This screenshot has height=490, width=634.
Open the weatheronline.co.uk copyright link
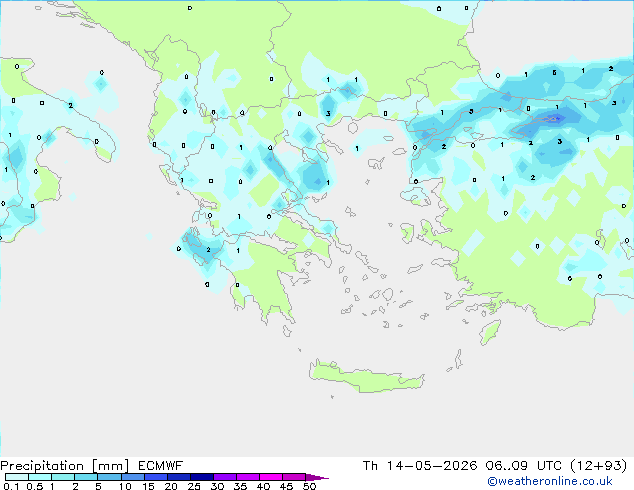[x=550, y=481]
